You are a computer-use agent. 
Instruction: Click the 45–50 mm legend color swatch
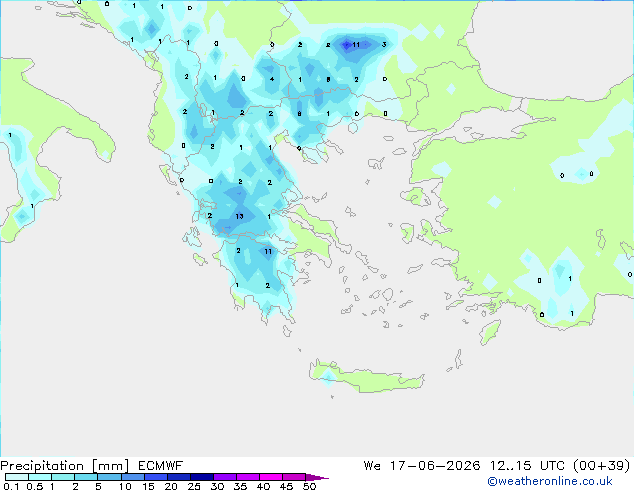pyautogui.click(x=294, y=477)
